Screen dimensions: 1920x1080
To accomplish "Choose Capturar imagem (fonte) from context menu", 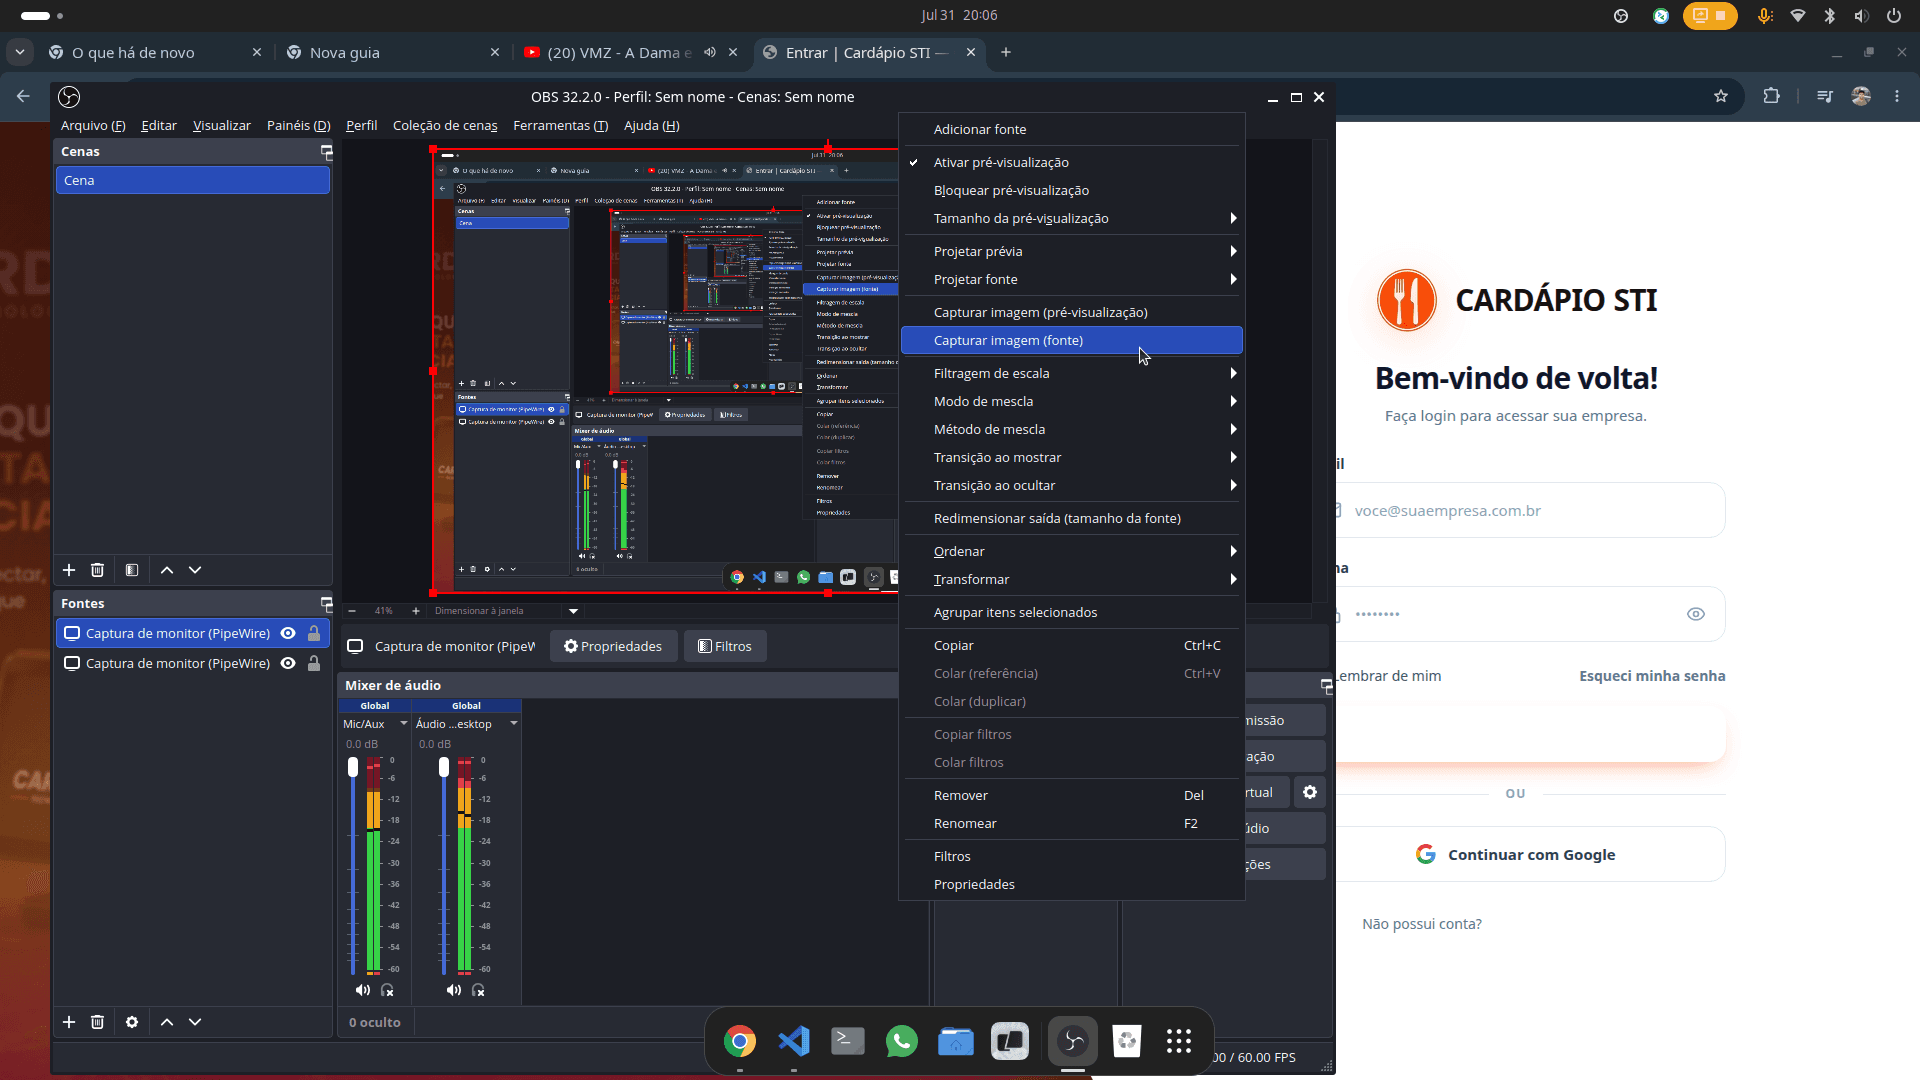I will (x=1072, y=340).
